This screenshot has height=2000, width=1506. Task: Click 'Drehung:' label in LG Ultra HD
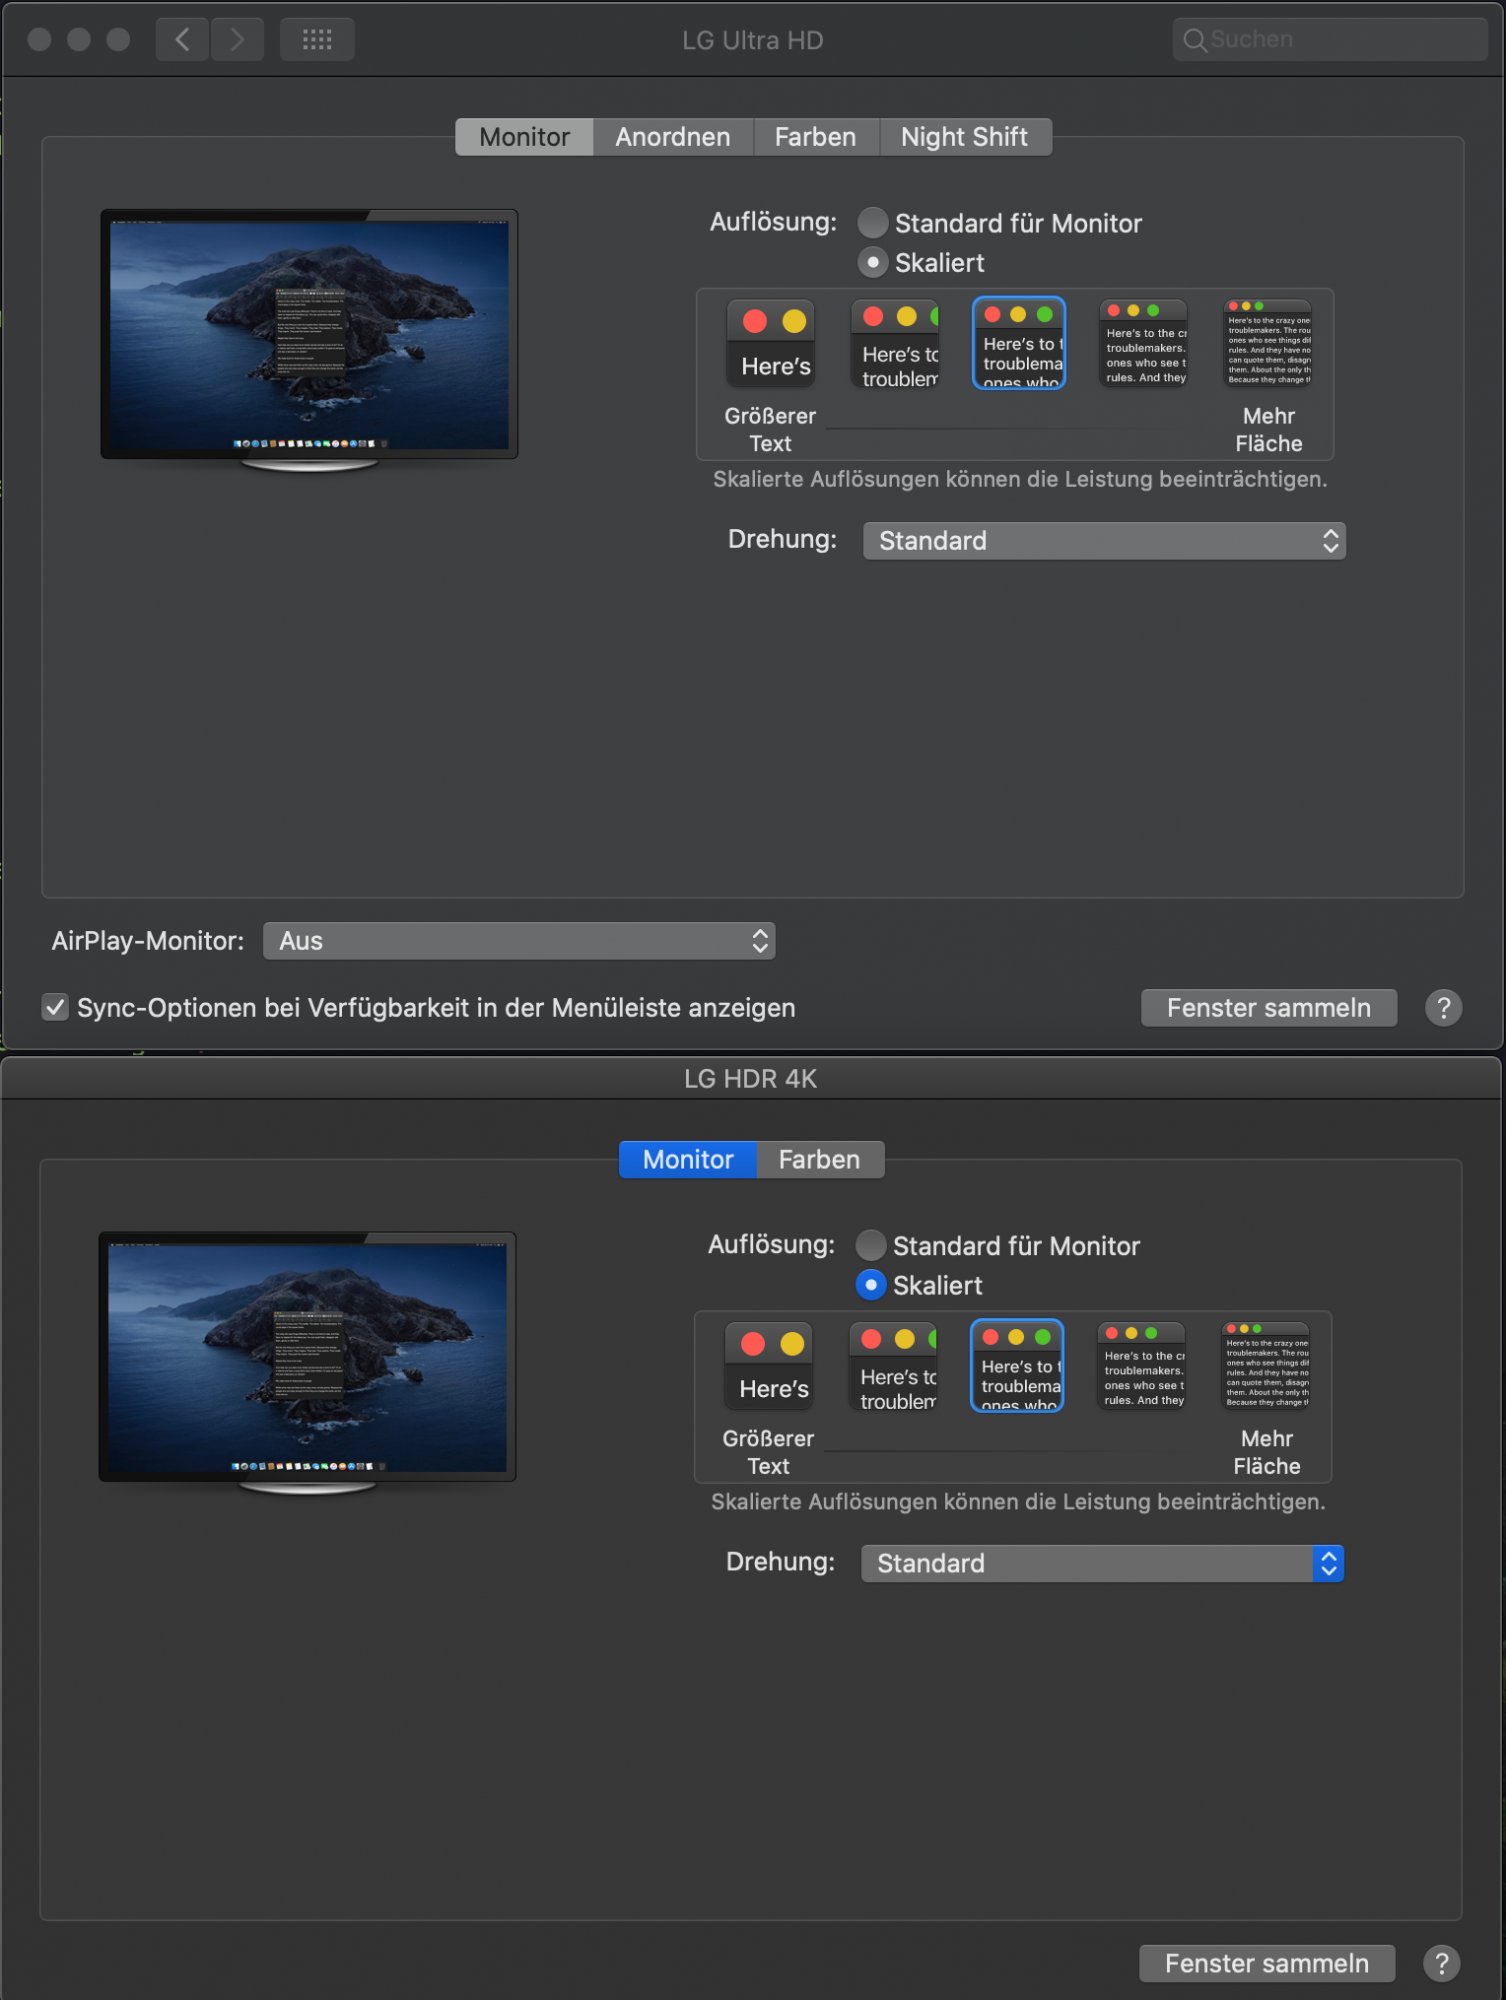click(782, 540)
